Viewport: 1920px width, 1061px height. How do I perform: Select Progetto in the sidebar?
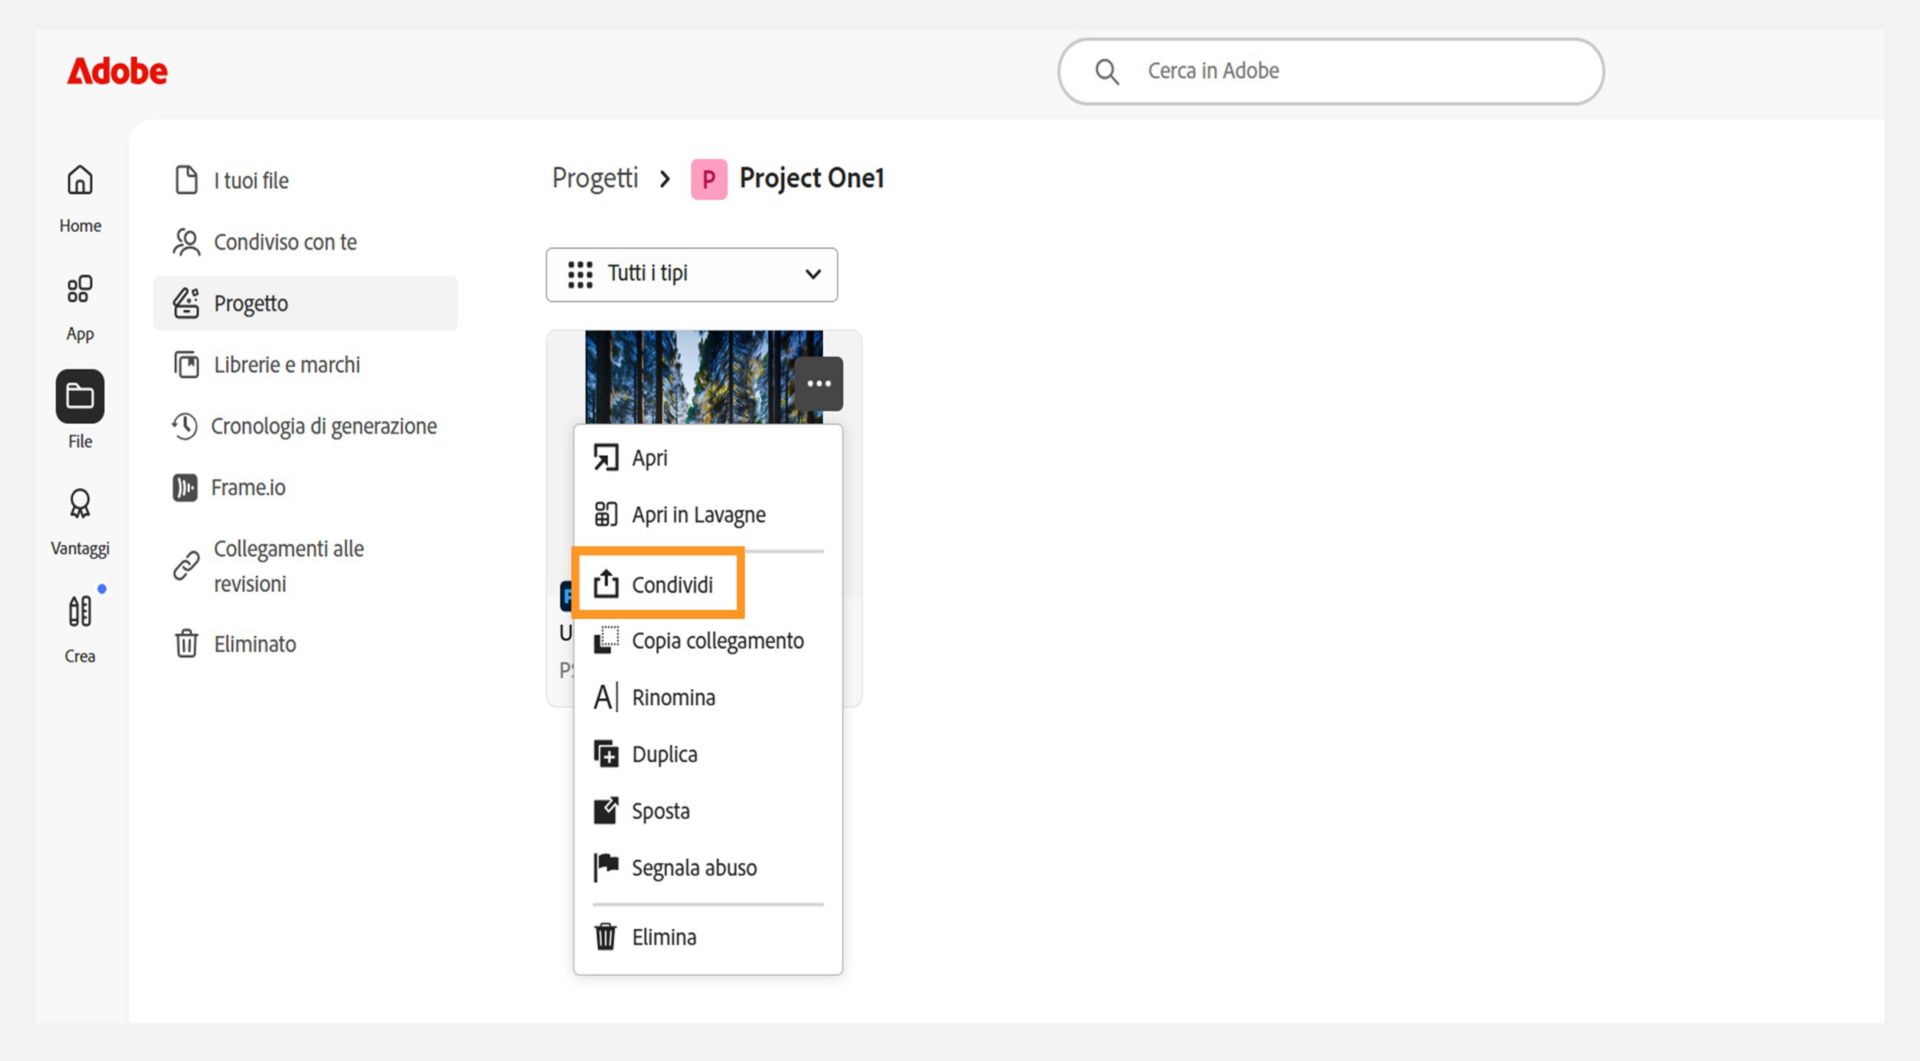pyautogui.click(x=305, y=303)
